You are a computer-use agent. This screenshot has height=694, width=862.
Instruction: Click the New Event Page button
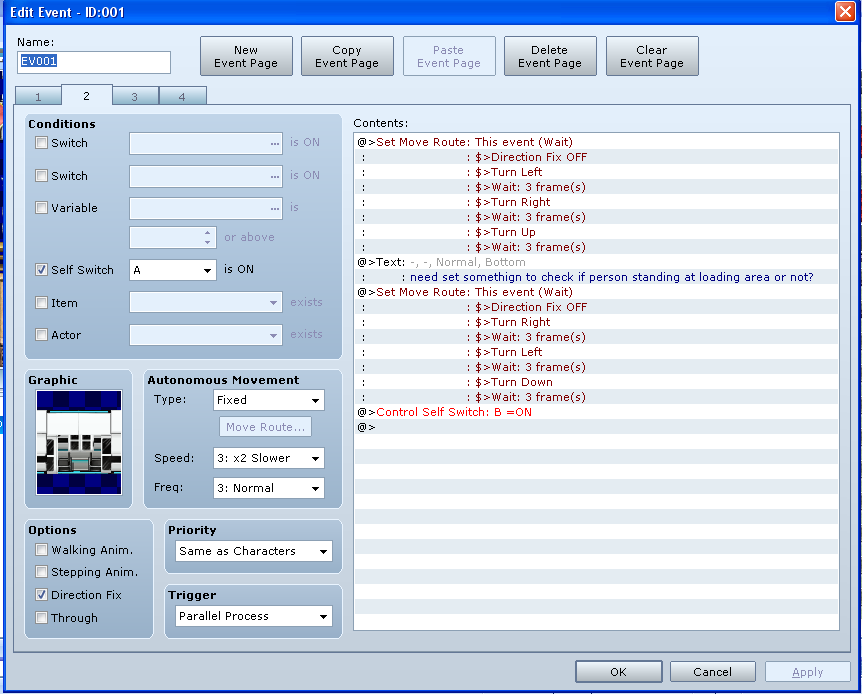coord(246,57)
